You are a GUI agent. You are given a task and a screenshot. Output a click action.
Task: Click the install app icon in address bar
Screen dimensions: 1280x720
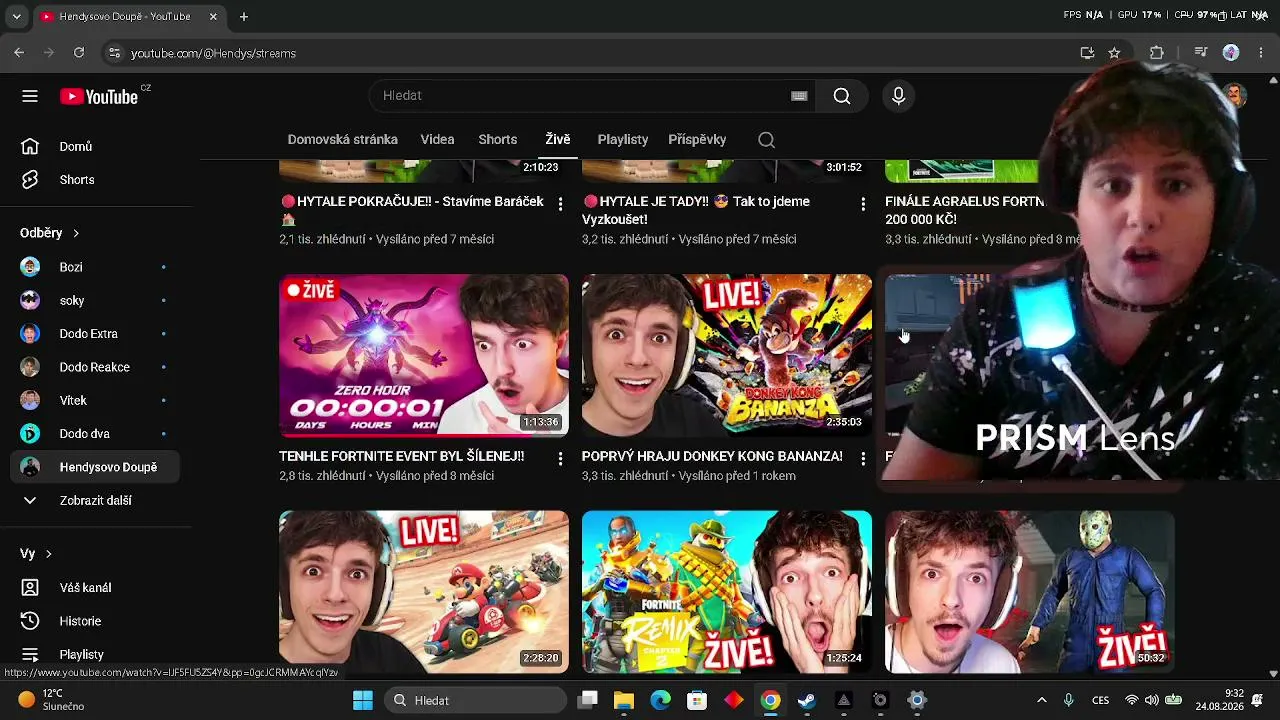pyautogui.click(x=1087, y=53)
